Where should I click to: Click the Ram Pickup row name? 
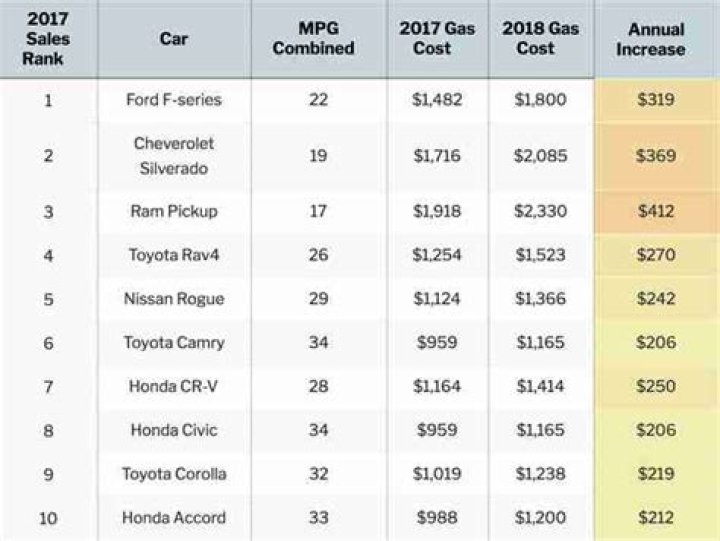click(x=174, y=212)
